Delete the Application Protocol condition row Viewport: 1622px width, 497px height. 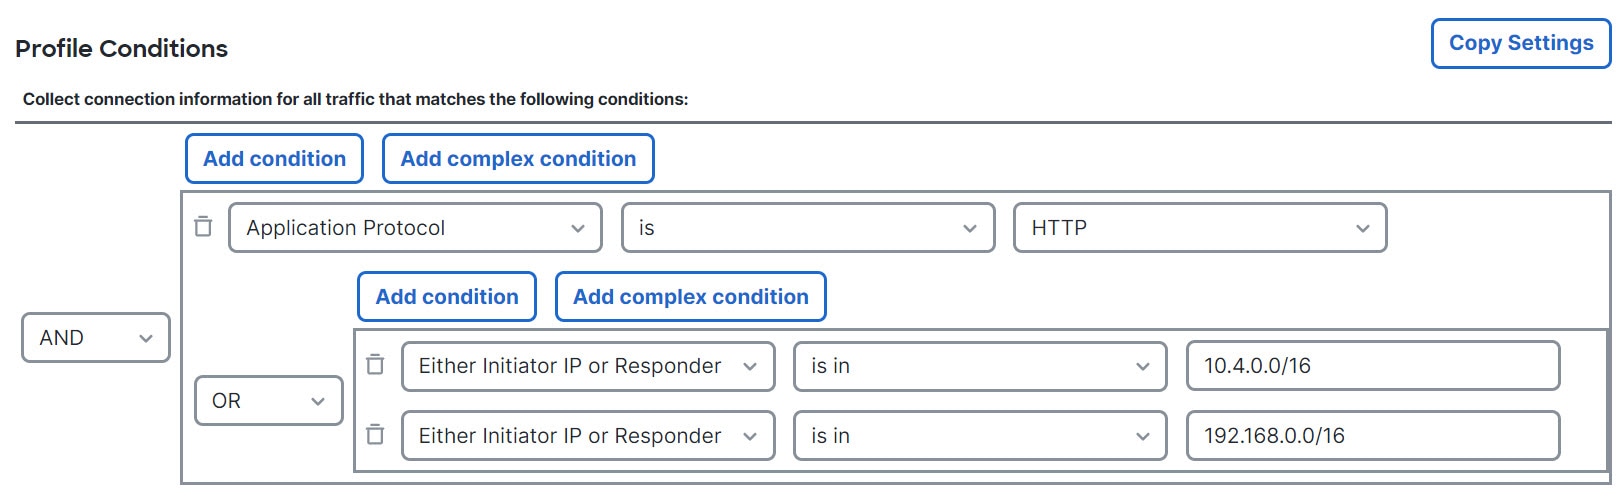click(203, 227)
